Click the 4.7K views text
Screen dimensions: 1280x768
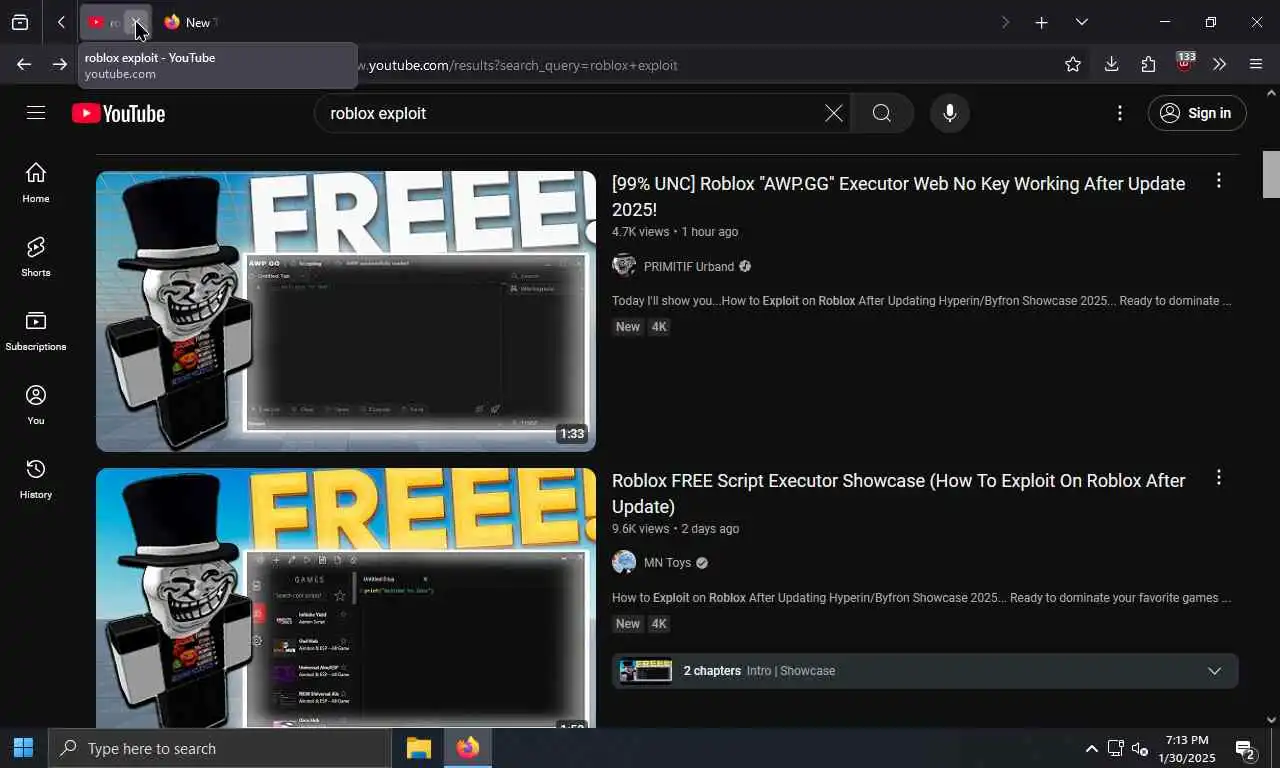click(640, 232)
